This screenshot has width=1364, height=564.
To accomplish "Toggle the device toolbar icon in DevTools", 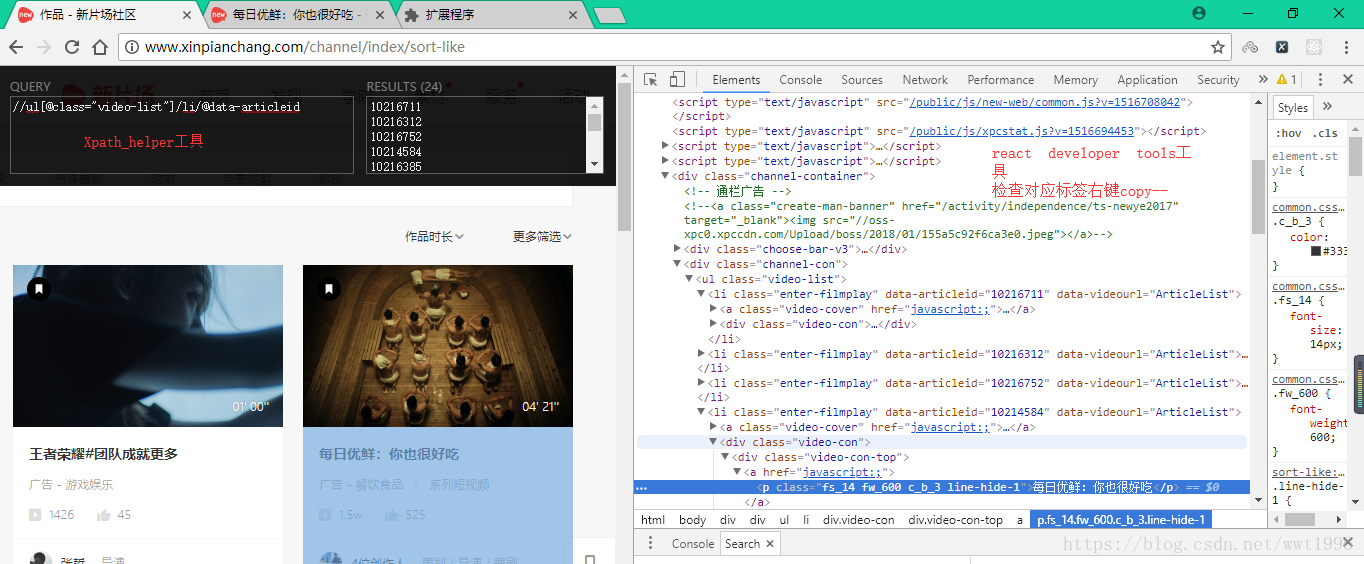I will tap(677, 80).
